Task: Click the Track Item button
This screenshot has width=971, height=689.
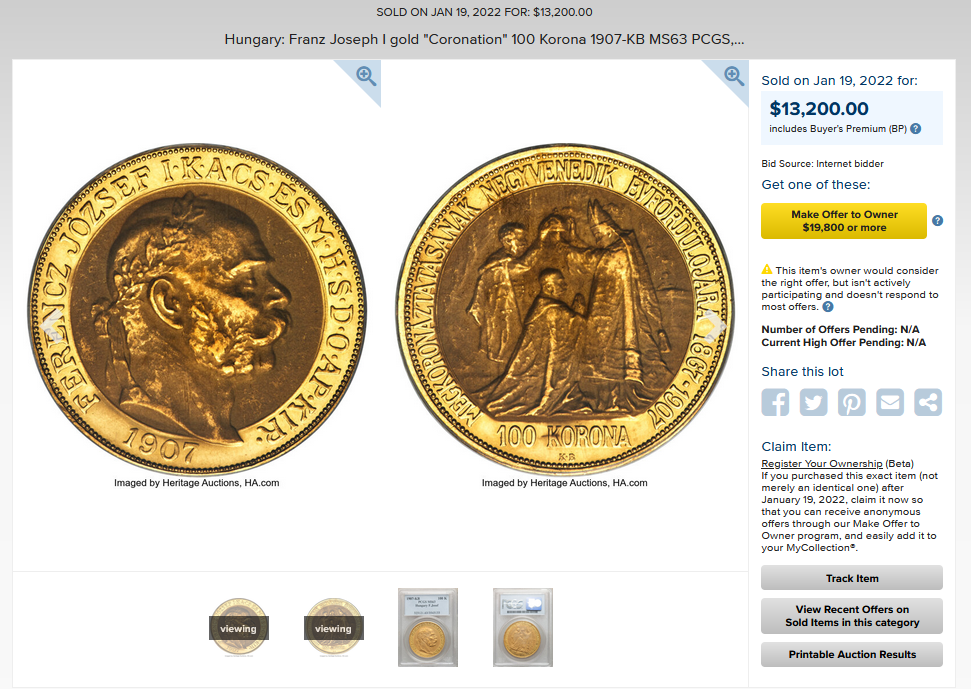Action: pos(852,578)
